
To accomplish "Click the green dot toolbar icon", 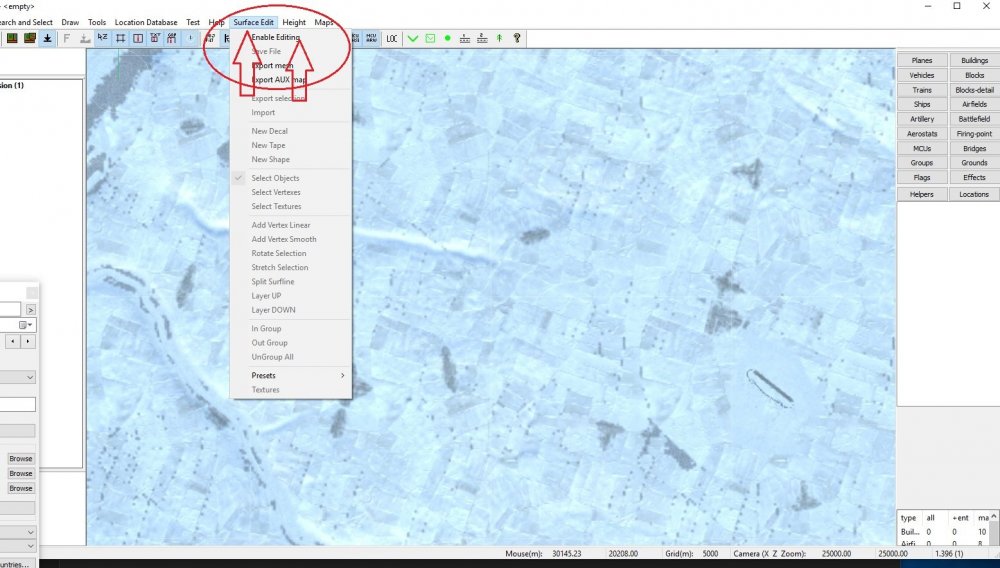I will (448, 38).
